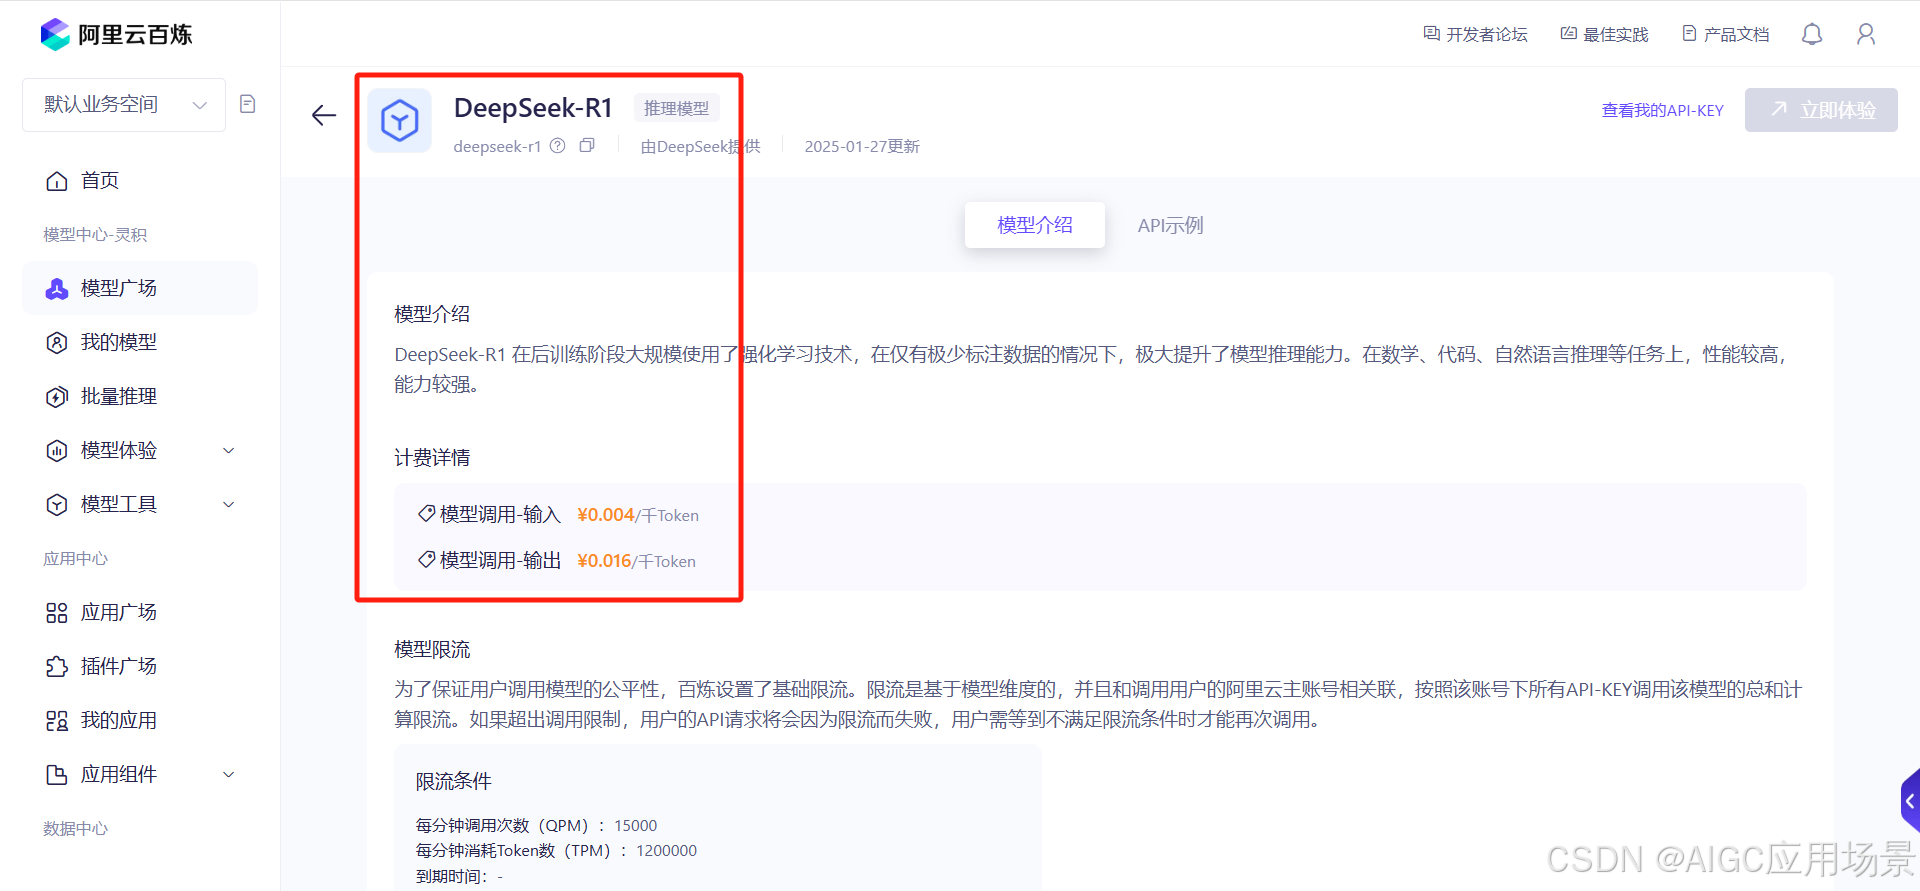The width and height of the screenshot is (1920, 891).
Task: Click the DeepSeek-R1 model hexagon icon
Action: coord(400,121)
